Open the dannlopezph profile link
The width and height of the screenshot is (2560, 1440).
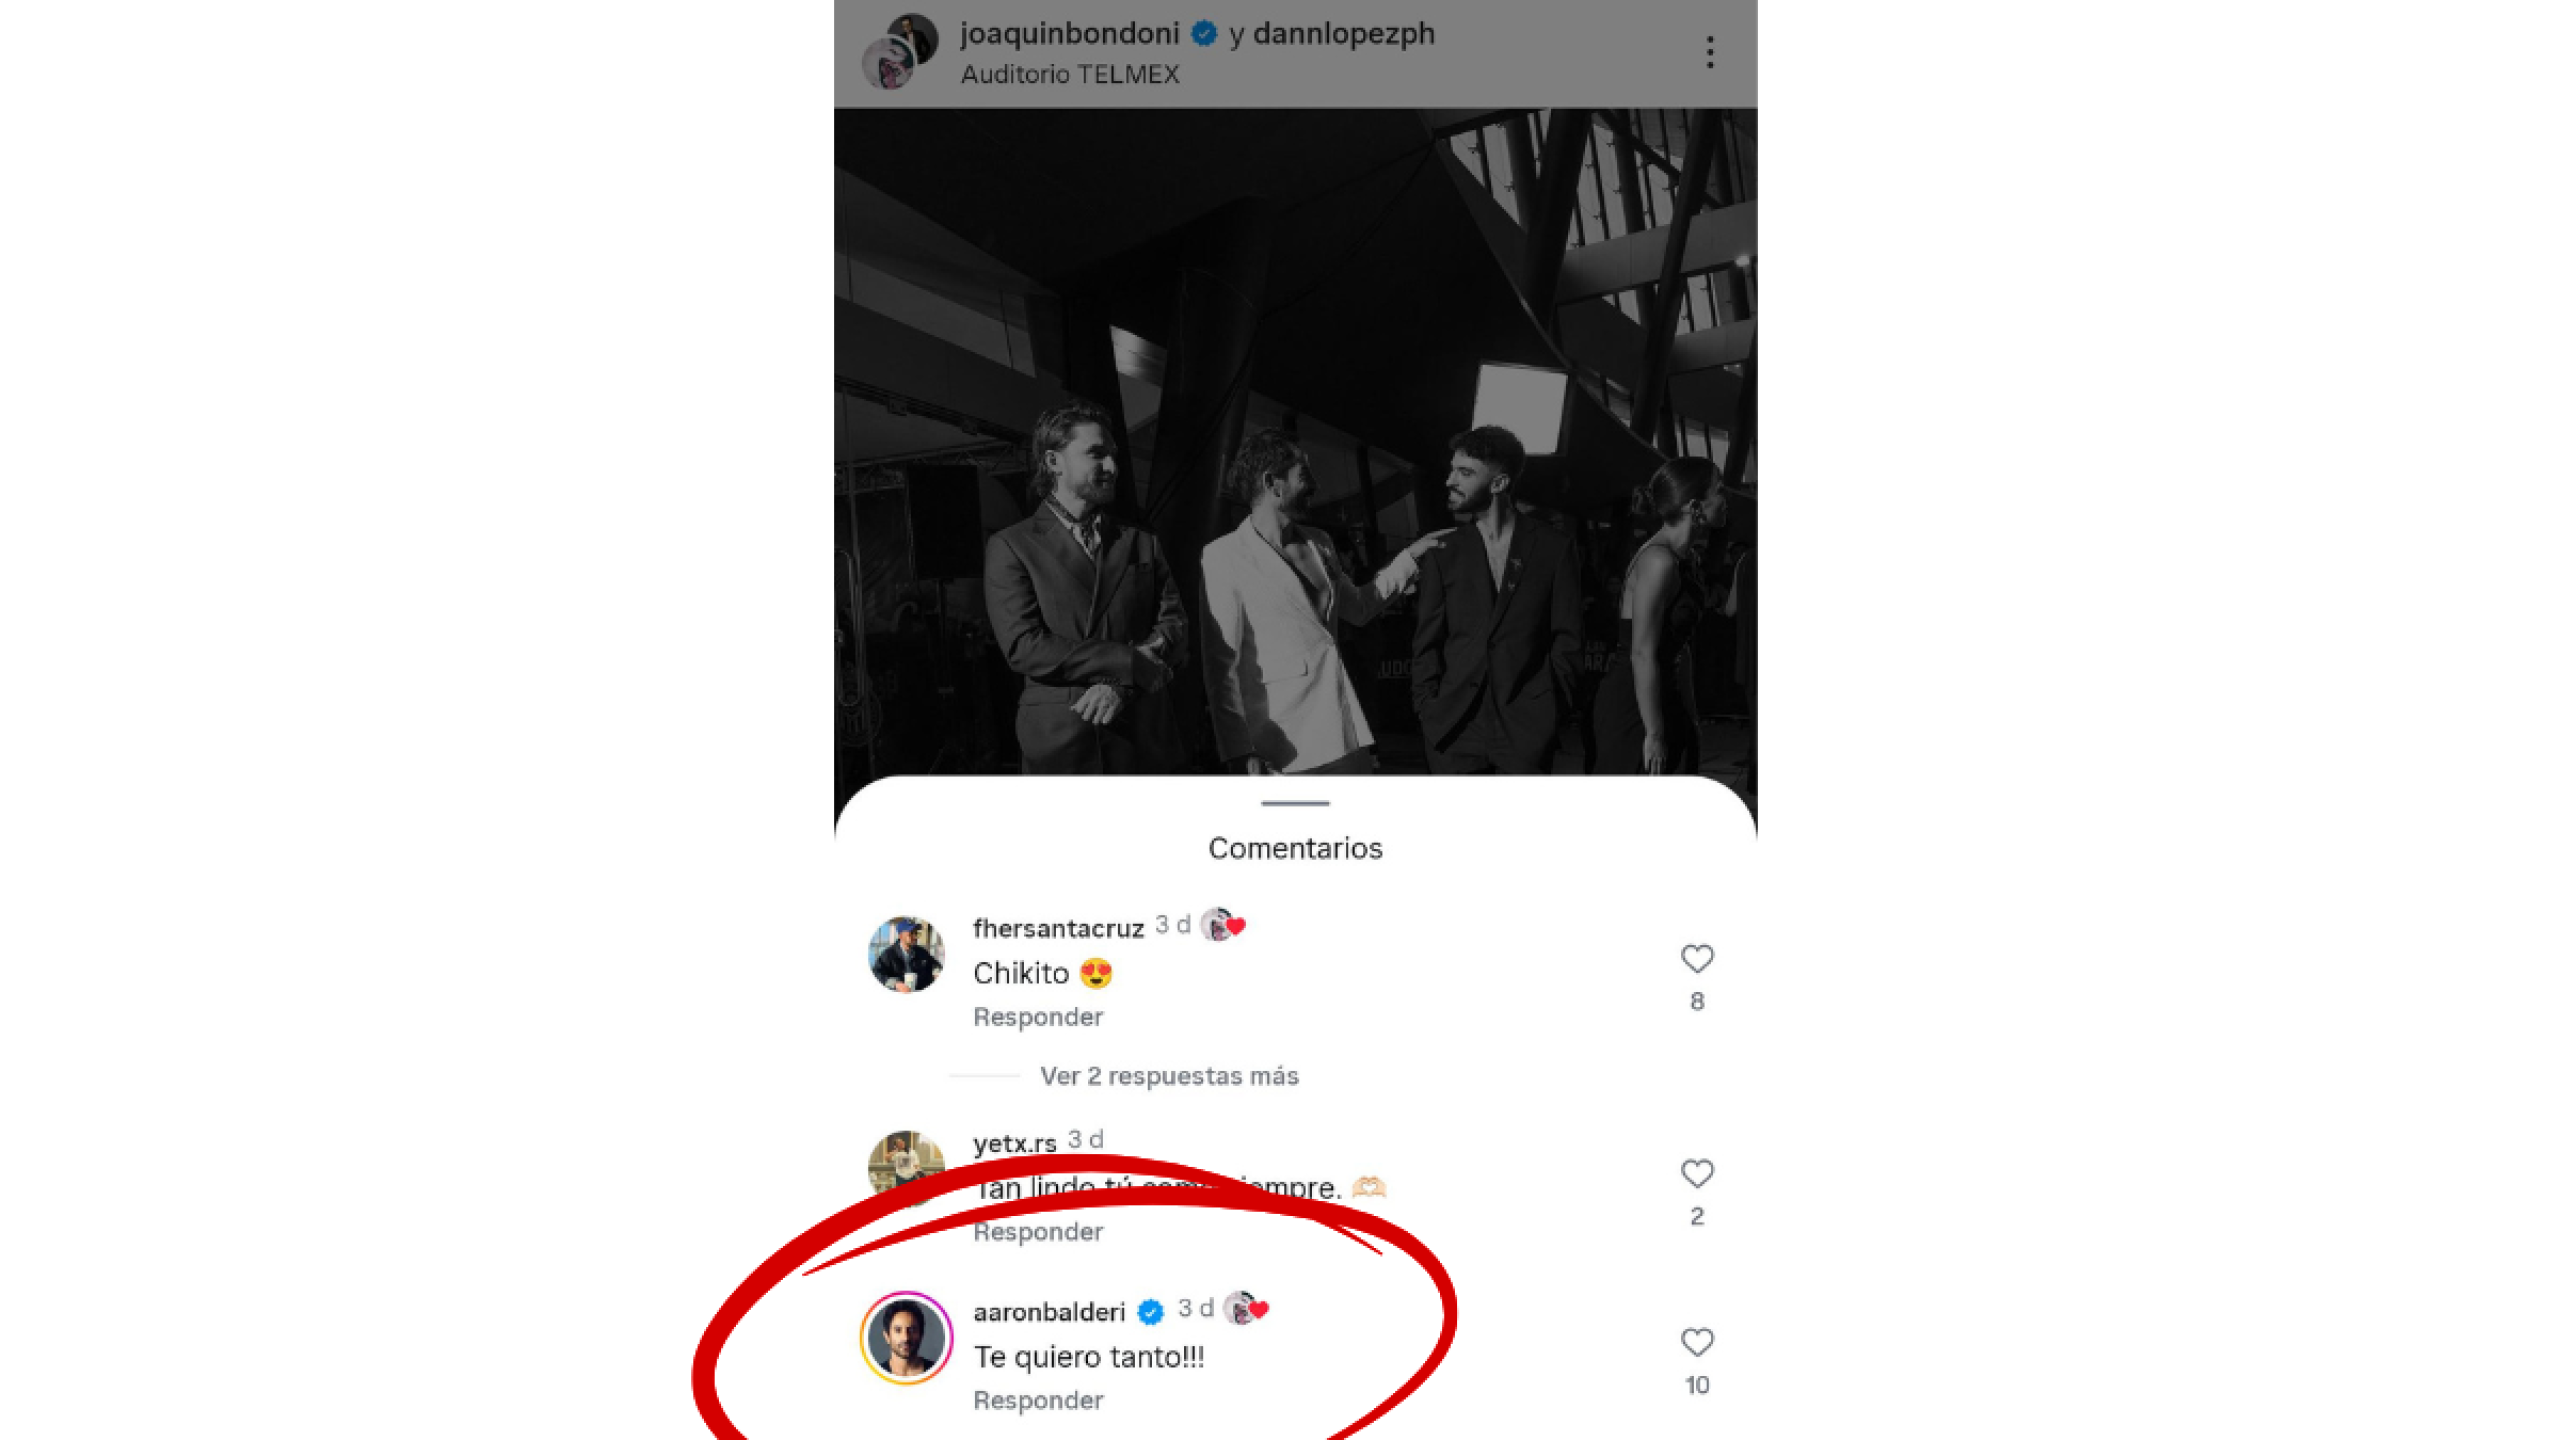1343,34
